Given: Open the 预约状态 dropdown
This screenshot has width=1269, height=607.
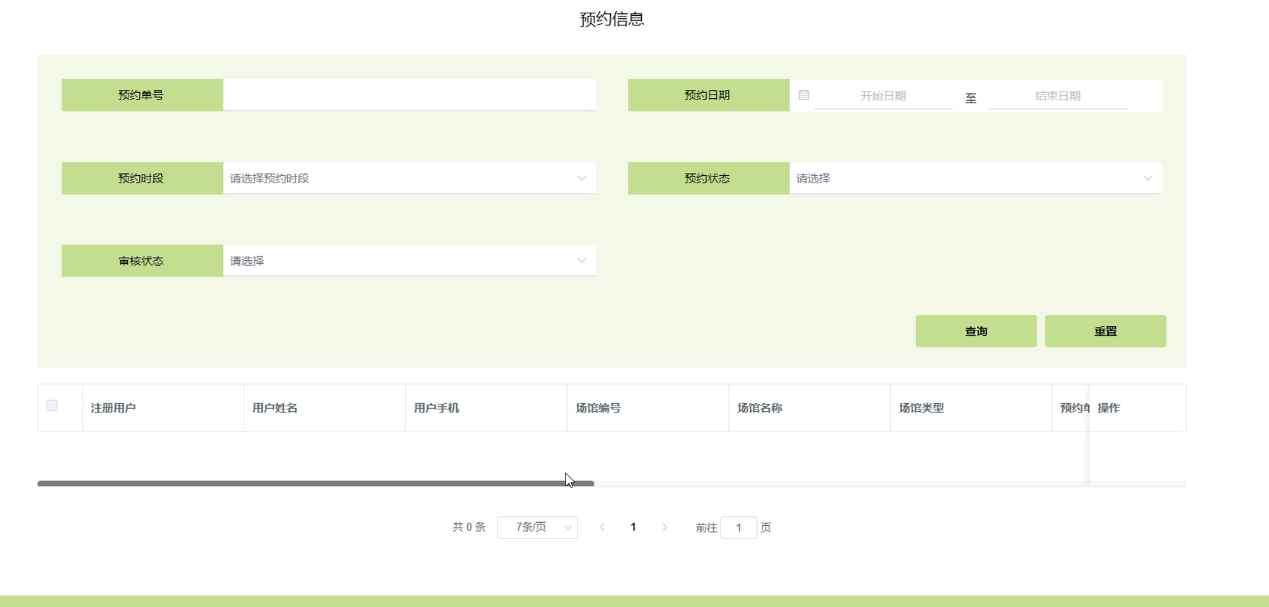Looking at the screenshot, I should (x=975, y=178).
